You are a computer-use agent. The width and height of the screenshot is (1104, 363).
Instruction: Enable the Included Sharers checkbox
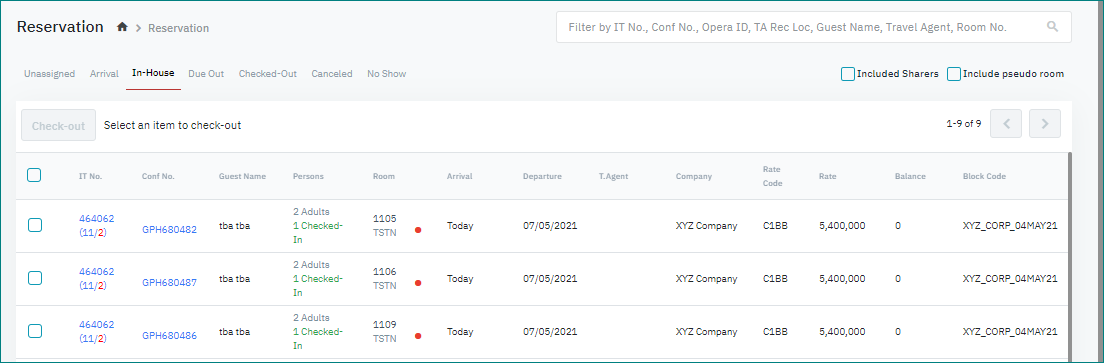[848, 74]
